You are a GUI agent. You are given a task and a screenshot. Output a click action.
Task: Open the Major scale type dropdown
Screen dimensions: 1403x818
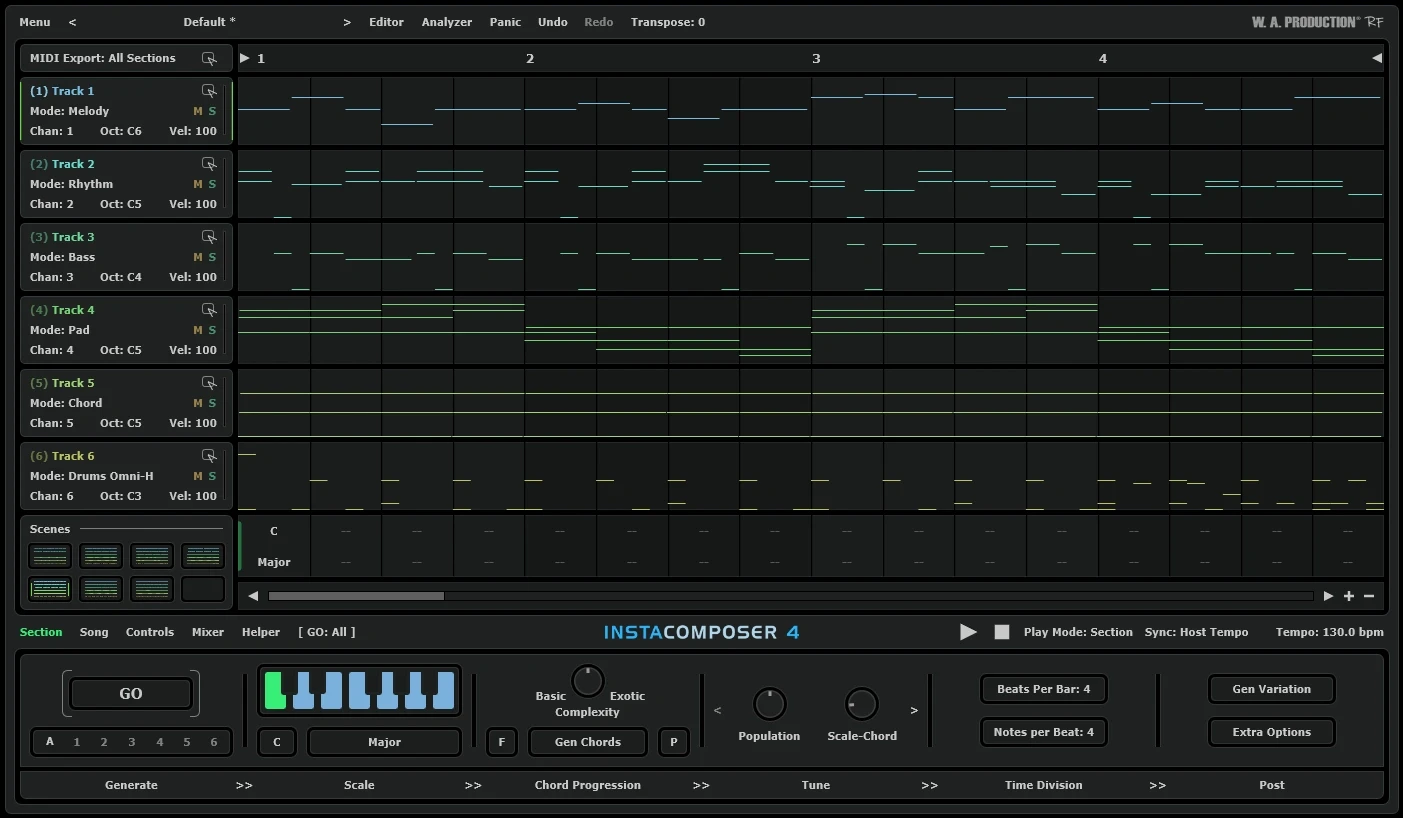384,742
